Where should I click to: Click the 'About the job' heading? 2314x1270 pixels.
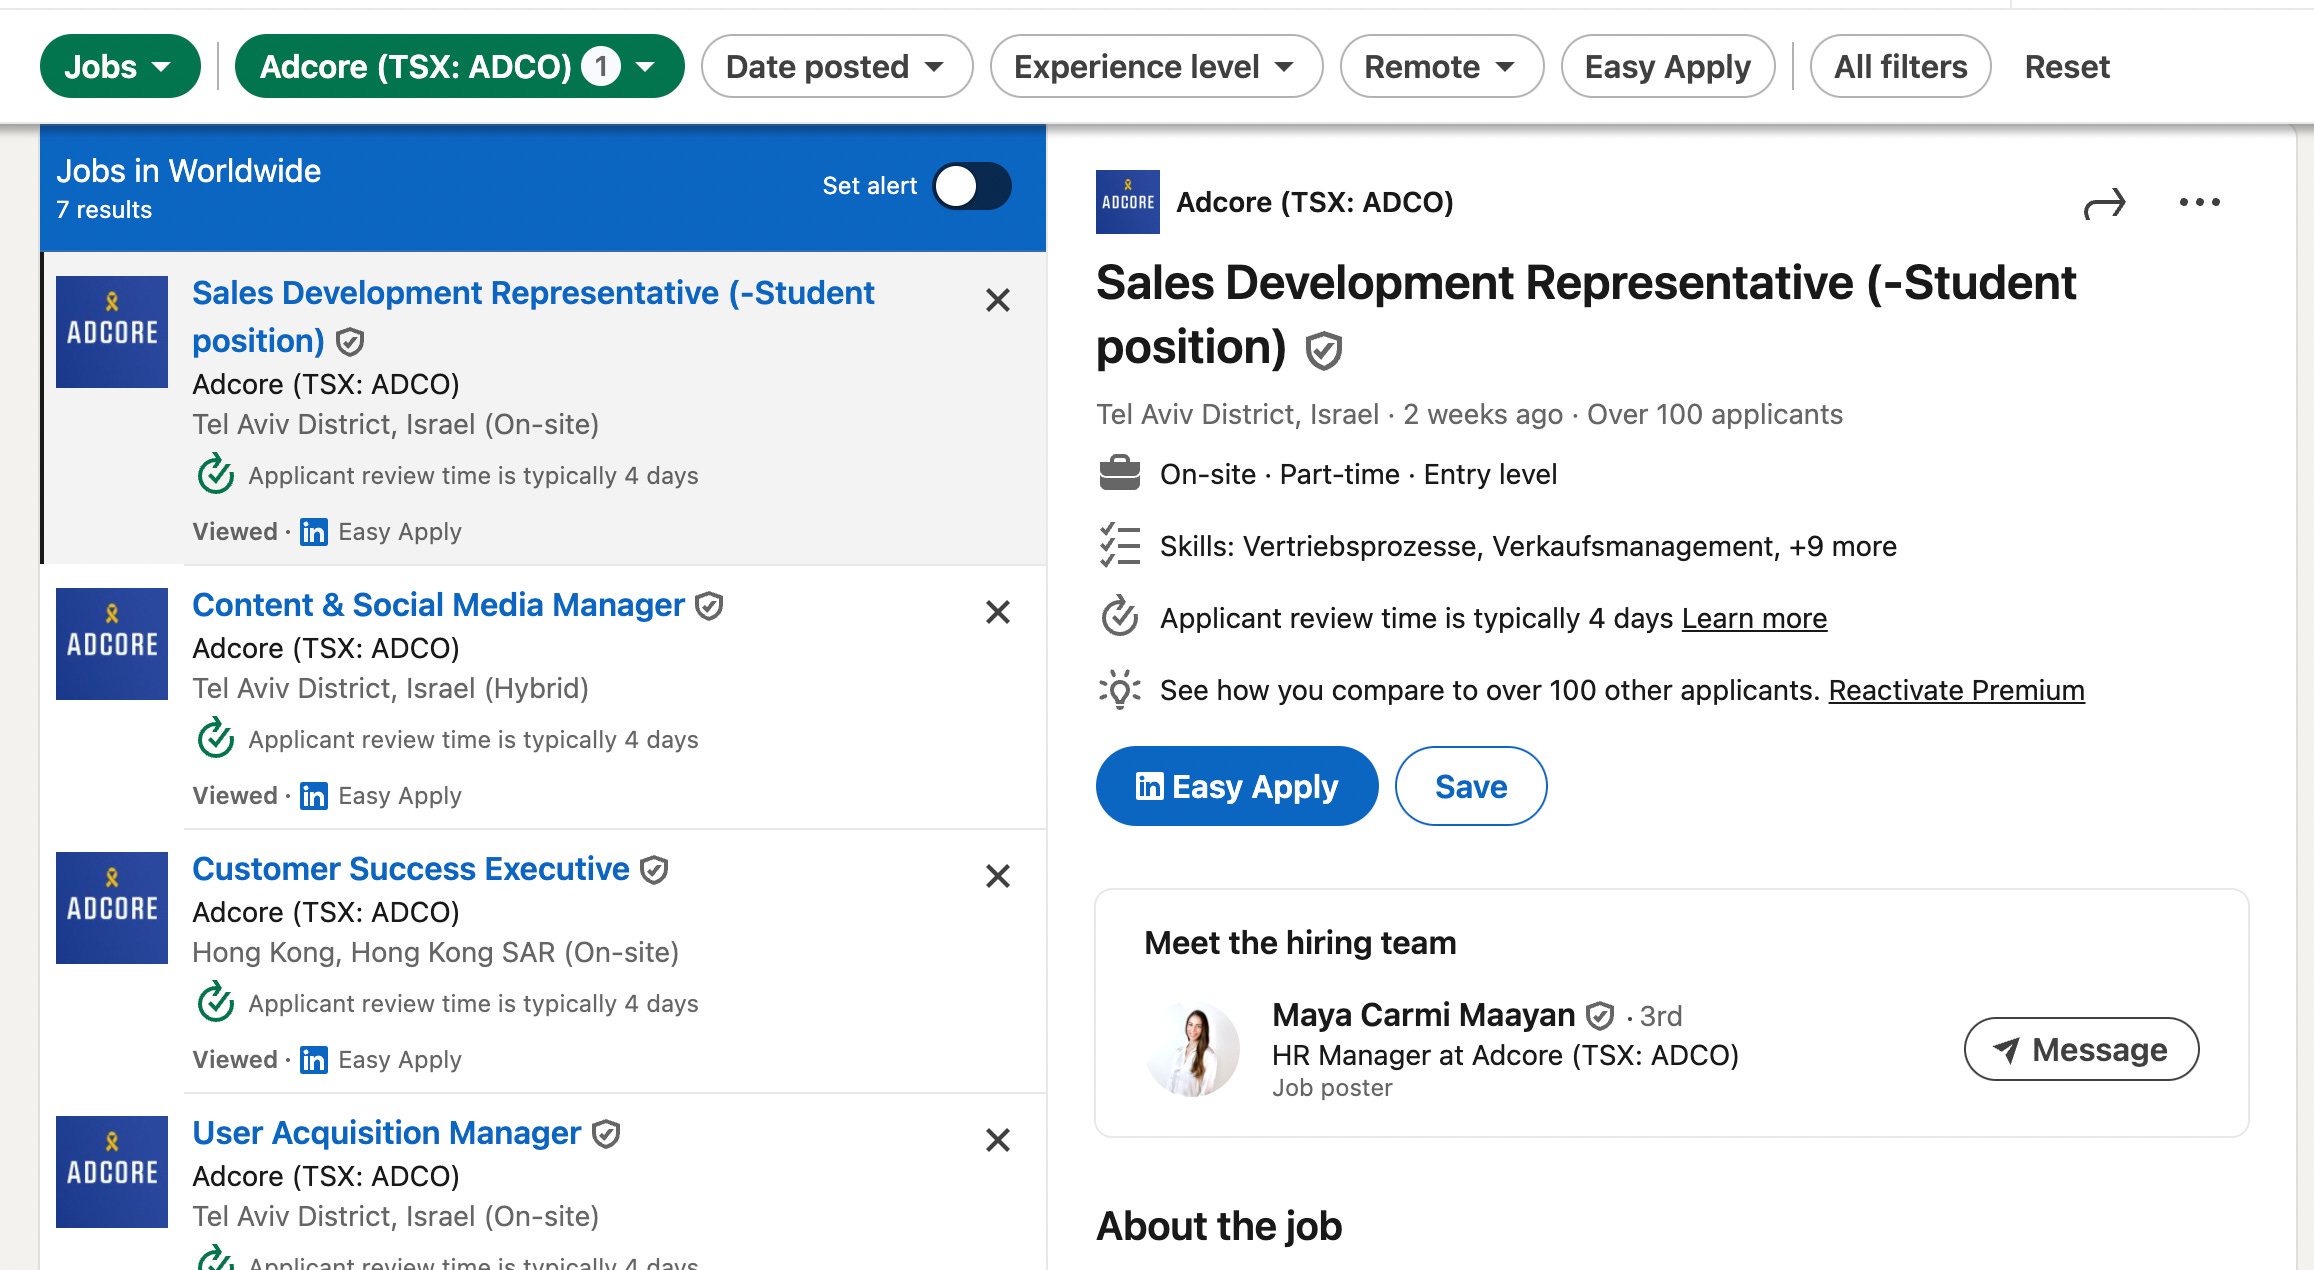click(x=1219, y=1226)
